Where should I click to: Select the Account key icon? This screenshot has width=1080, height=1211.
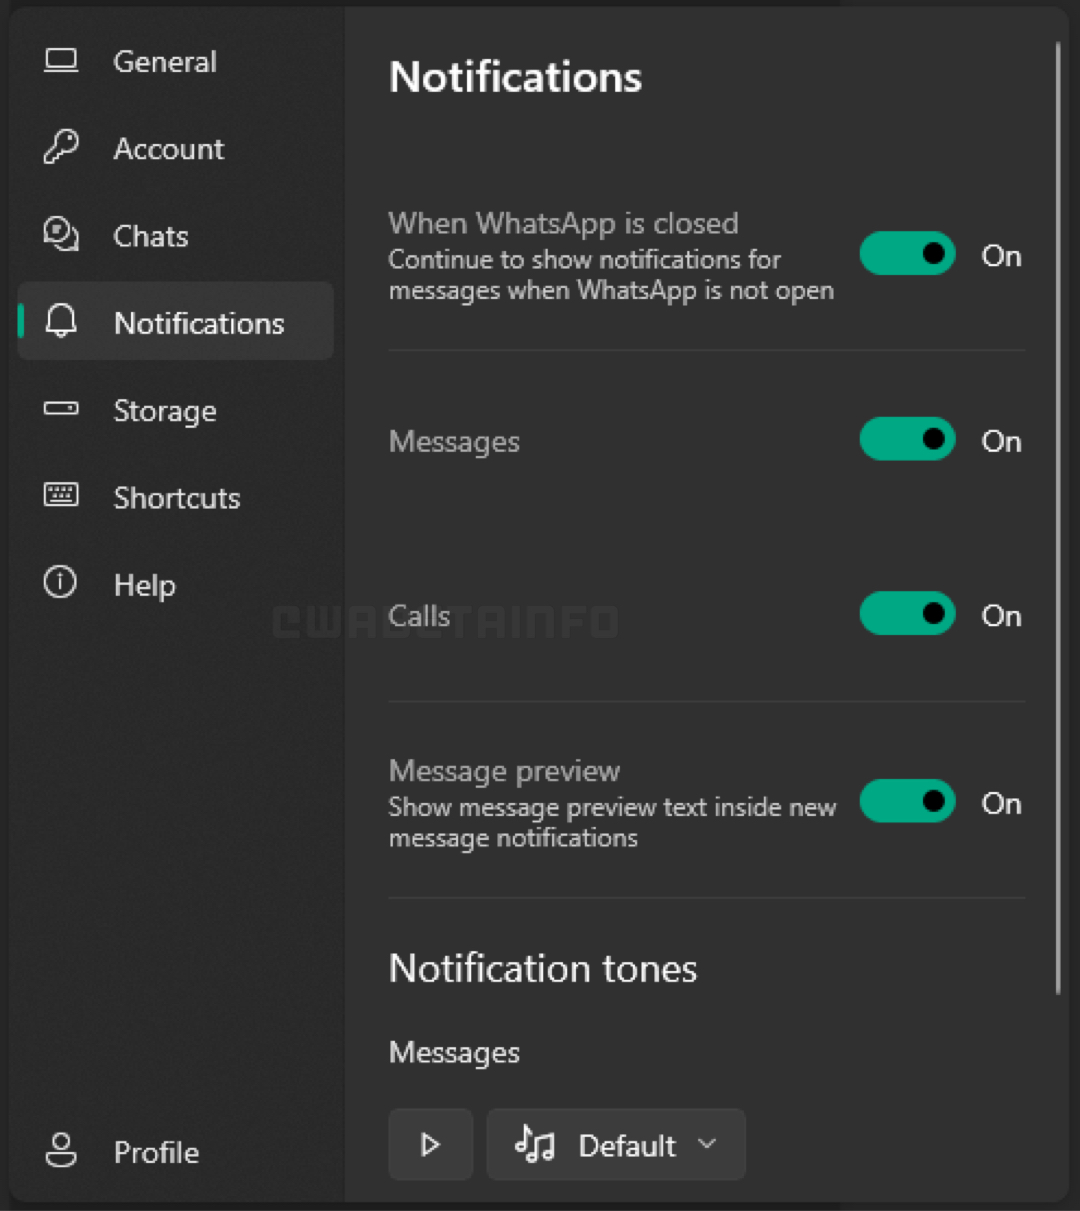pyautogui.click(x=60, y=148)
